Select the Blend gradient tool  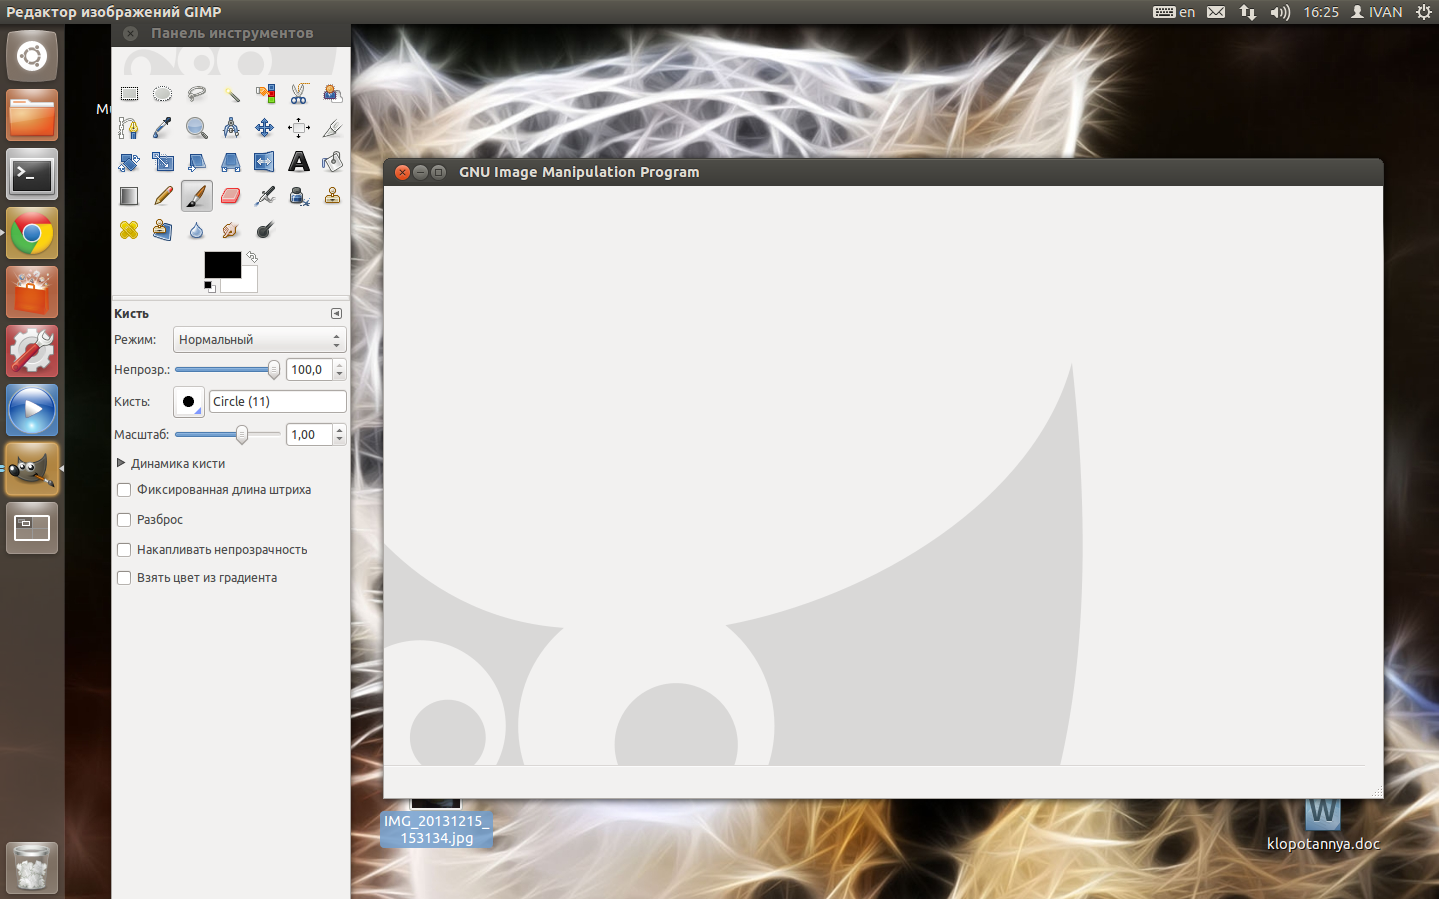pyautogui.click(x=129, y=196)
